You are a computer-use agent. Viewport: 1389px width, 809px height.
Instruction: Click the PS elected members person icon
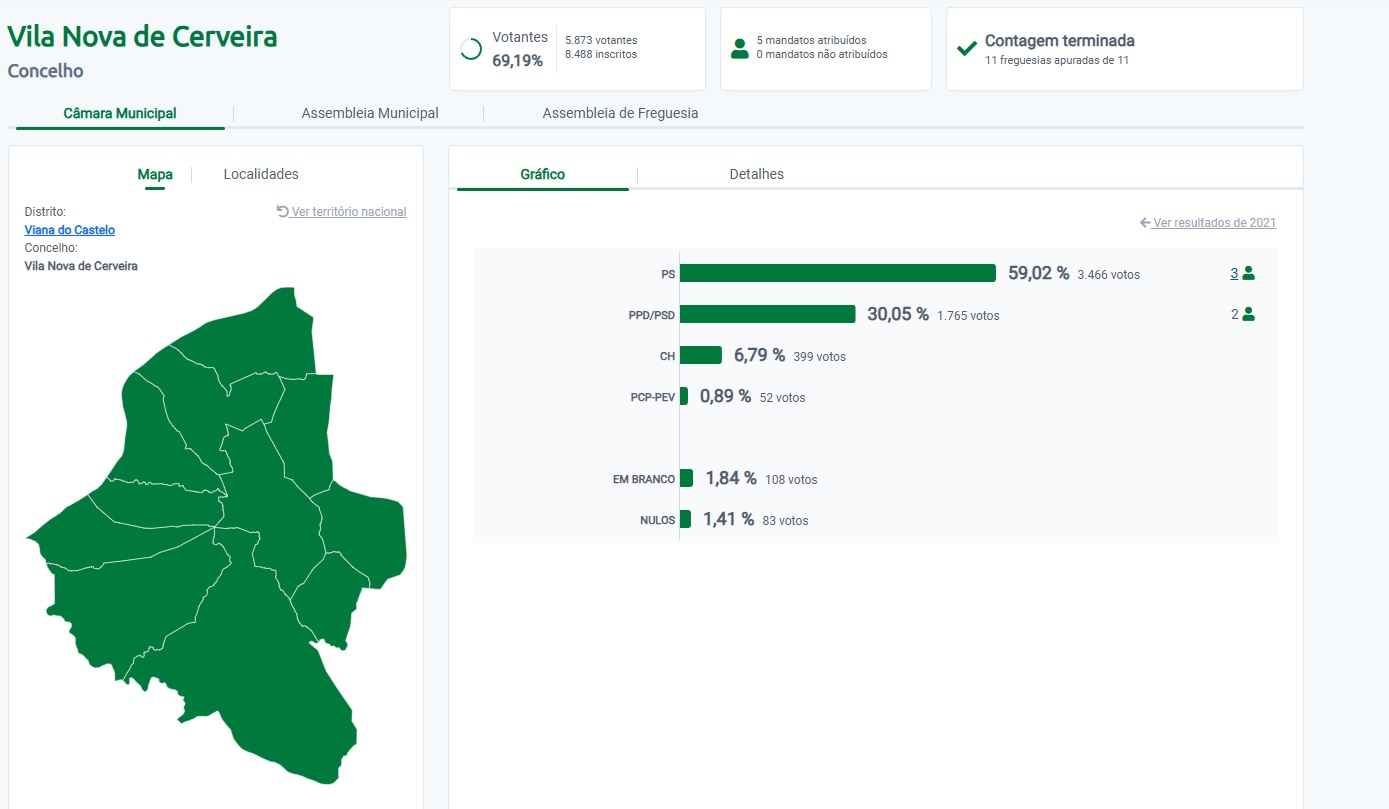1248,273
